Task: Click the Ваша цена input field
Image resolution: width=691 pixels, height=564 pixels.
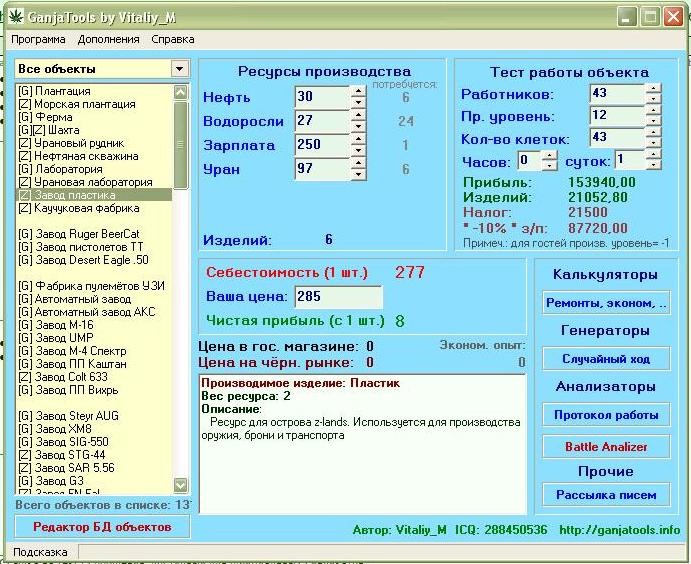Action: [x=338, y=297]
